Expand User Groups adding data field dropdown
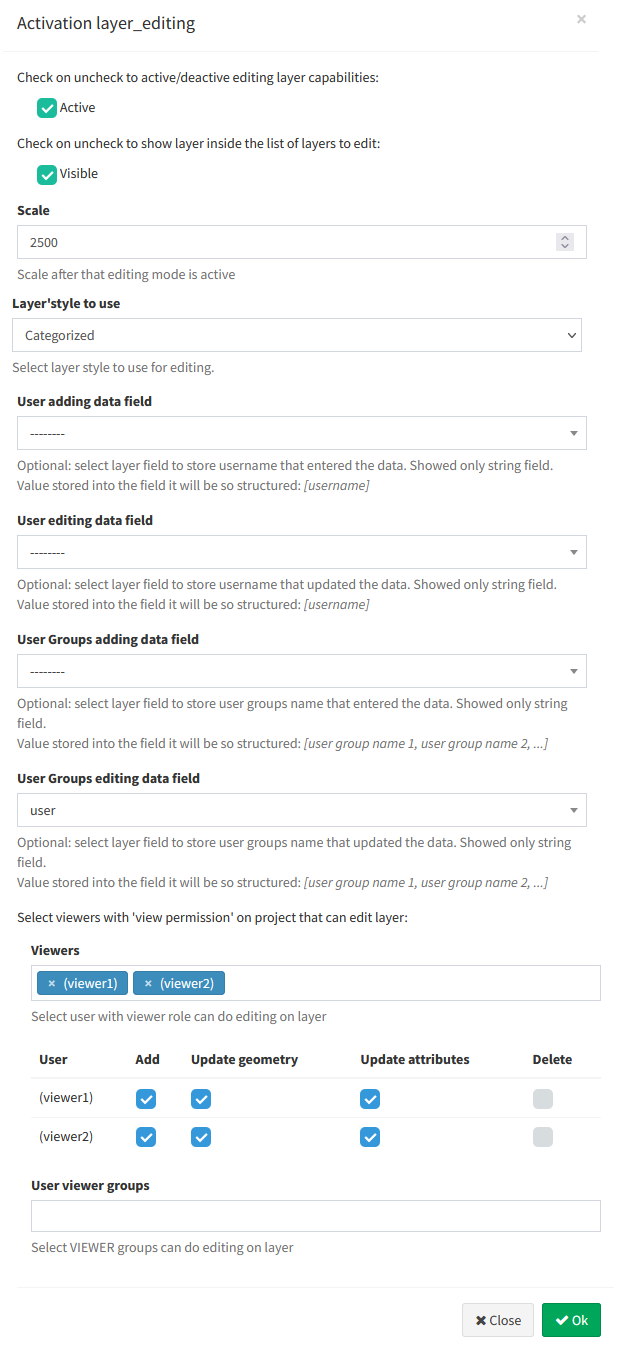 pos(302,671)
